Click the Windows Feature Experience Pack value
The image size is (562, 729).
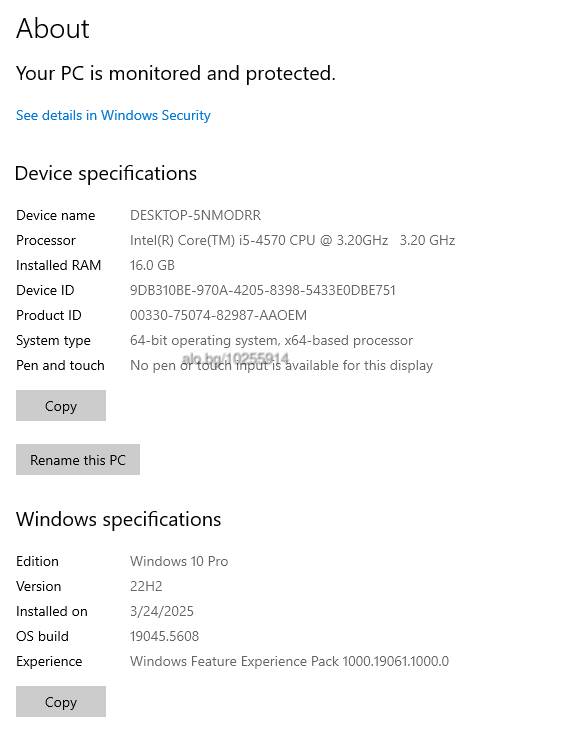290,661
